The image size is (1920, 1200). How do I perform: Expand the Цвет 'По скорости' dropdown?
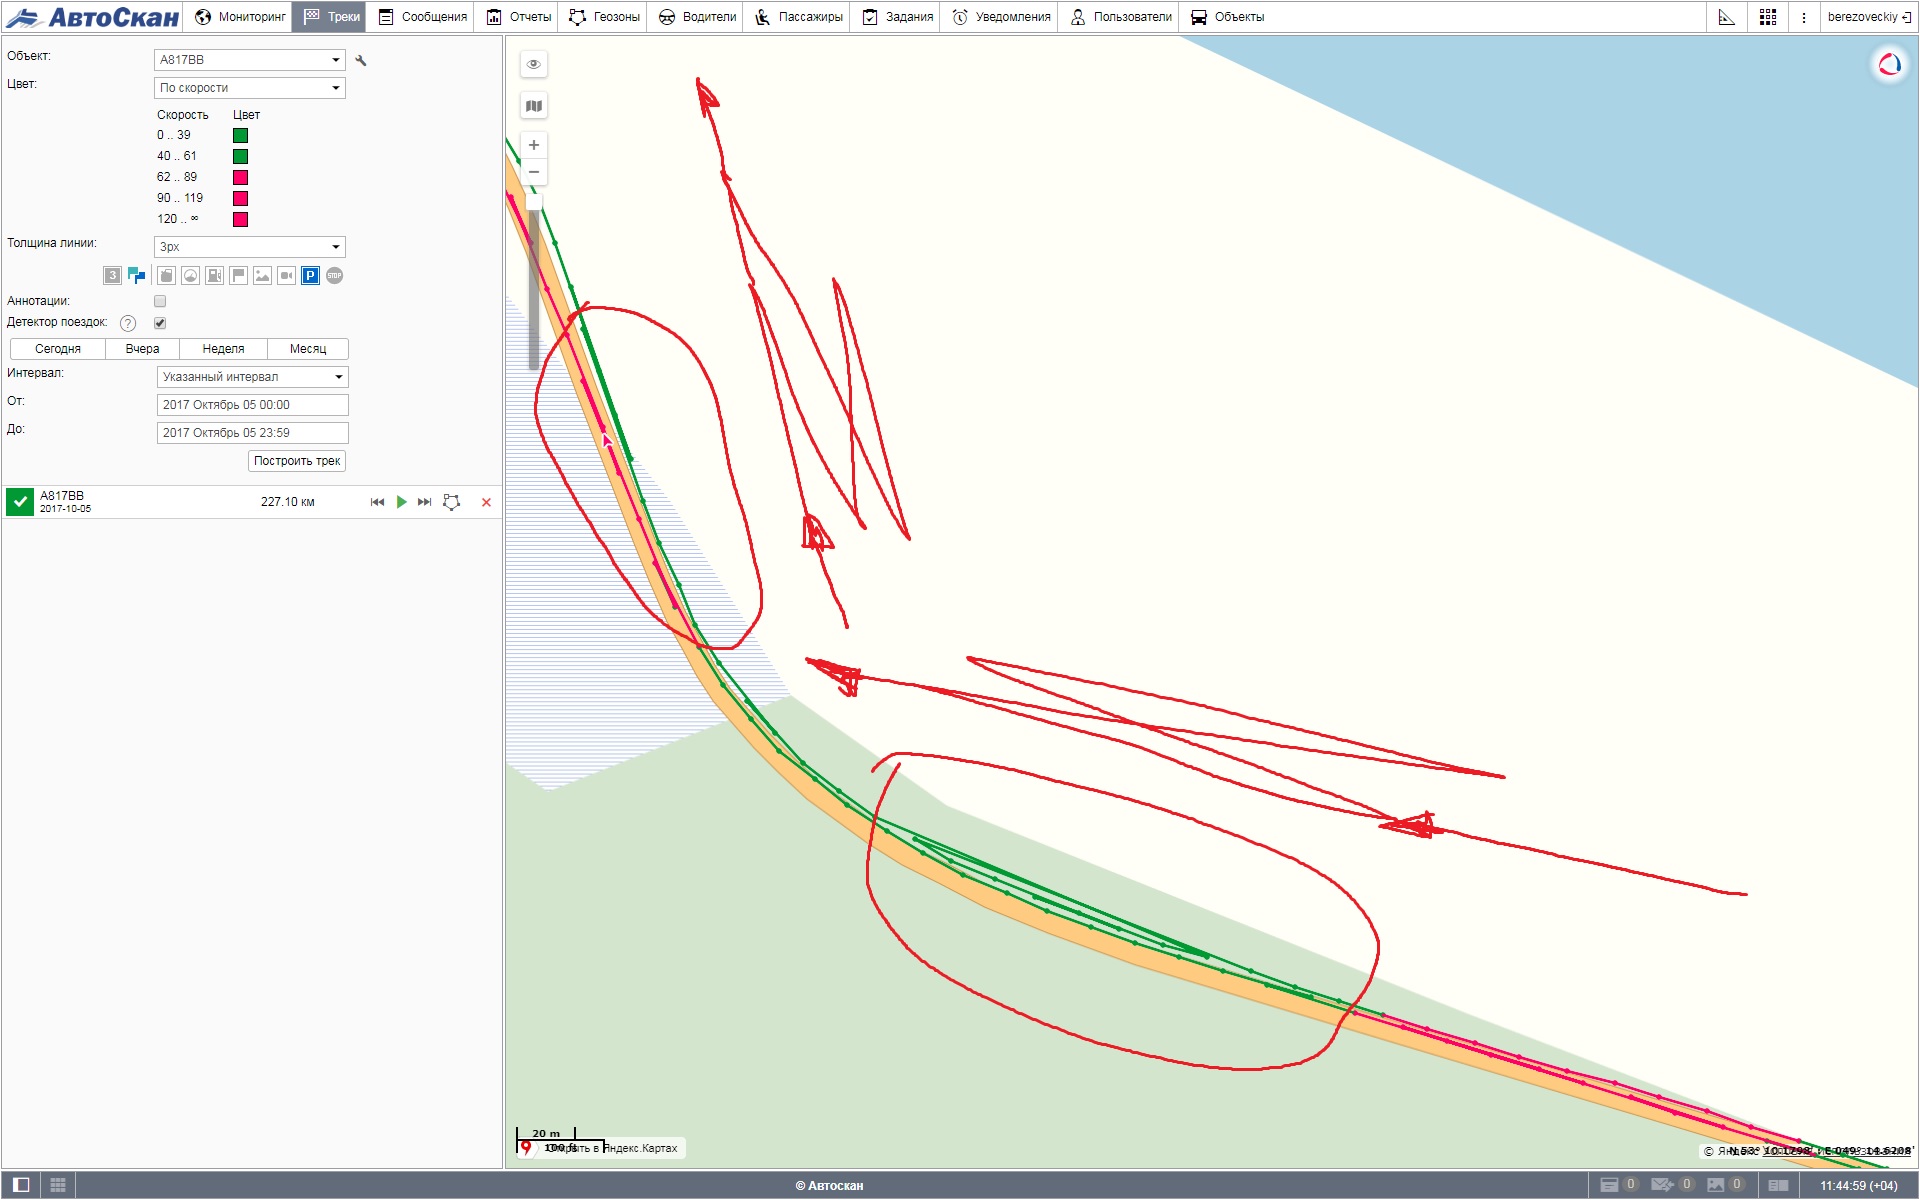250,88
